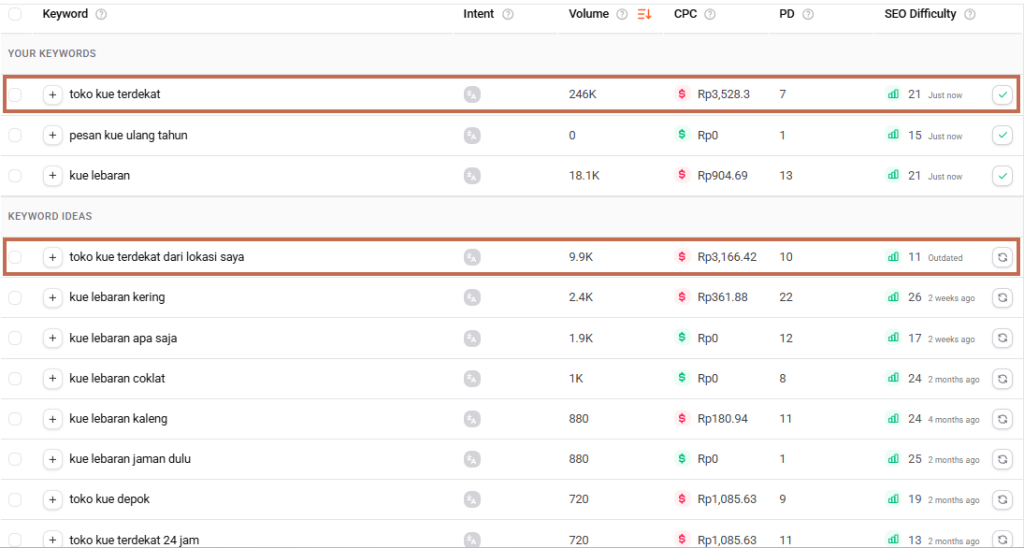
Task: Check the box for pesan kue ulang tahun
Action: pyautogui.click(x=15, y=136)
